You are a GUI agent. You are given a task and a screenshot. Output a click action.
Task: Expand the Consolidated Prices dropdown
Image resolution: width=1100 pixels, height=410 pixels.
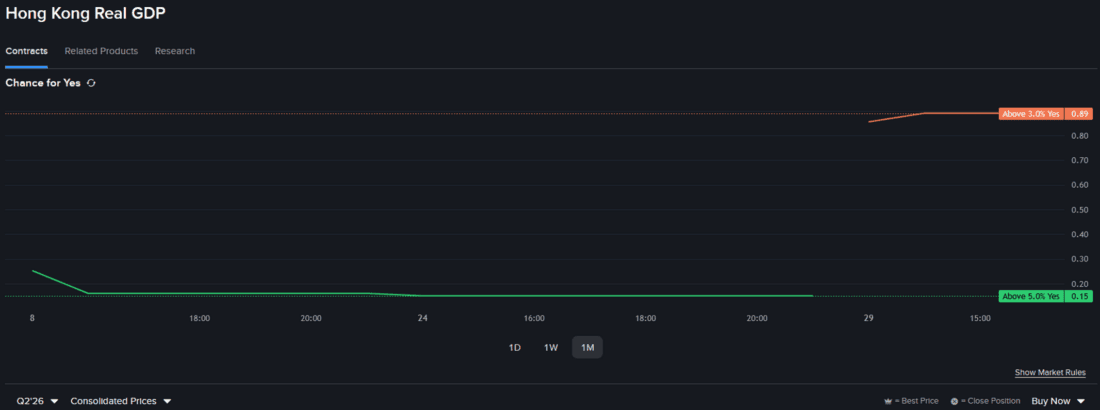pos(121,401)
